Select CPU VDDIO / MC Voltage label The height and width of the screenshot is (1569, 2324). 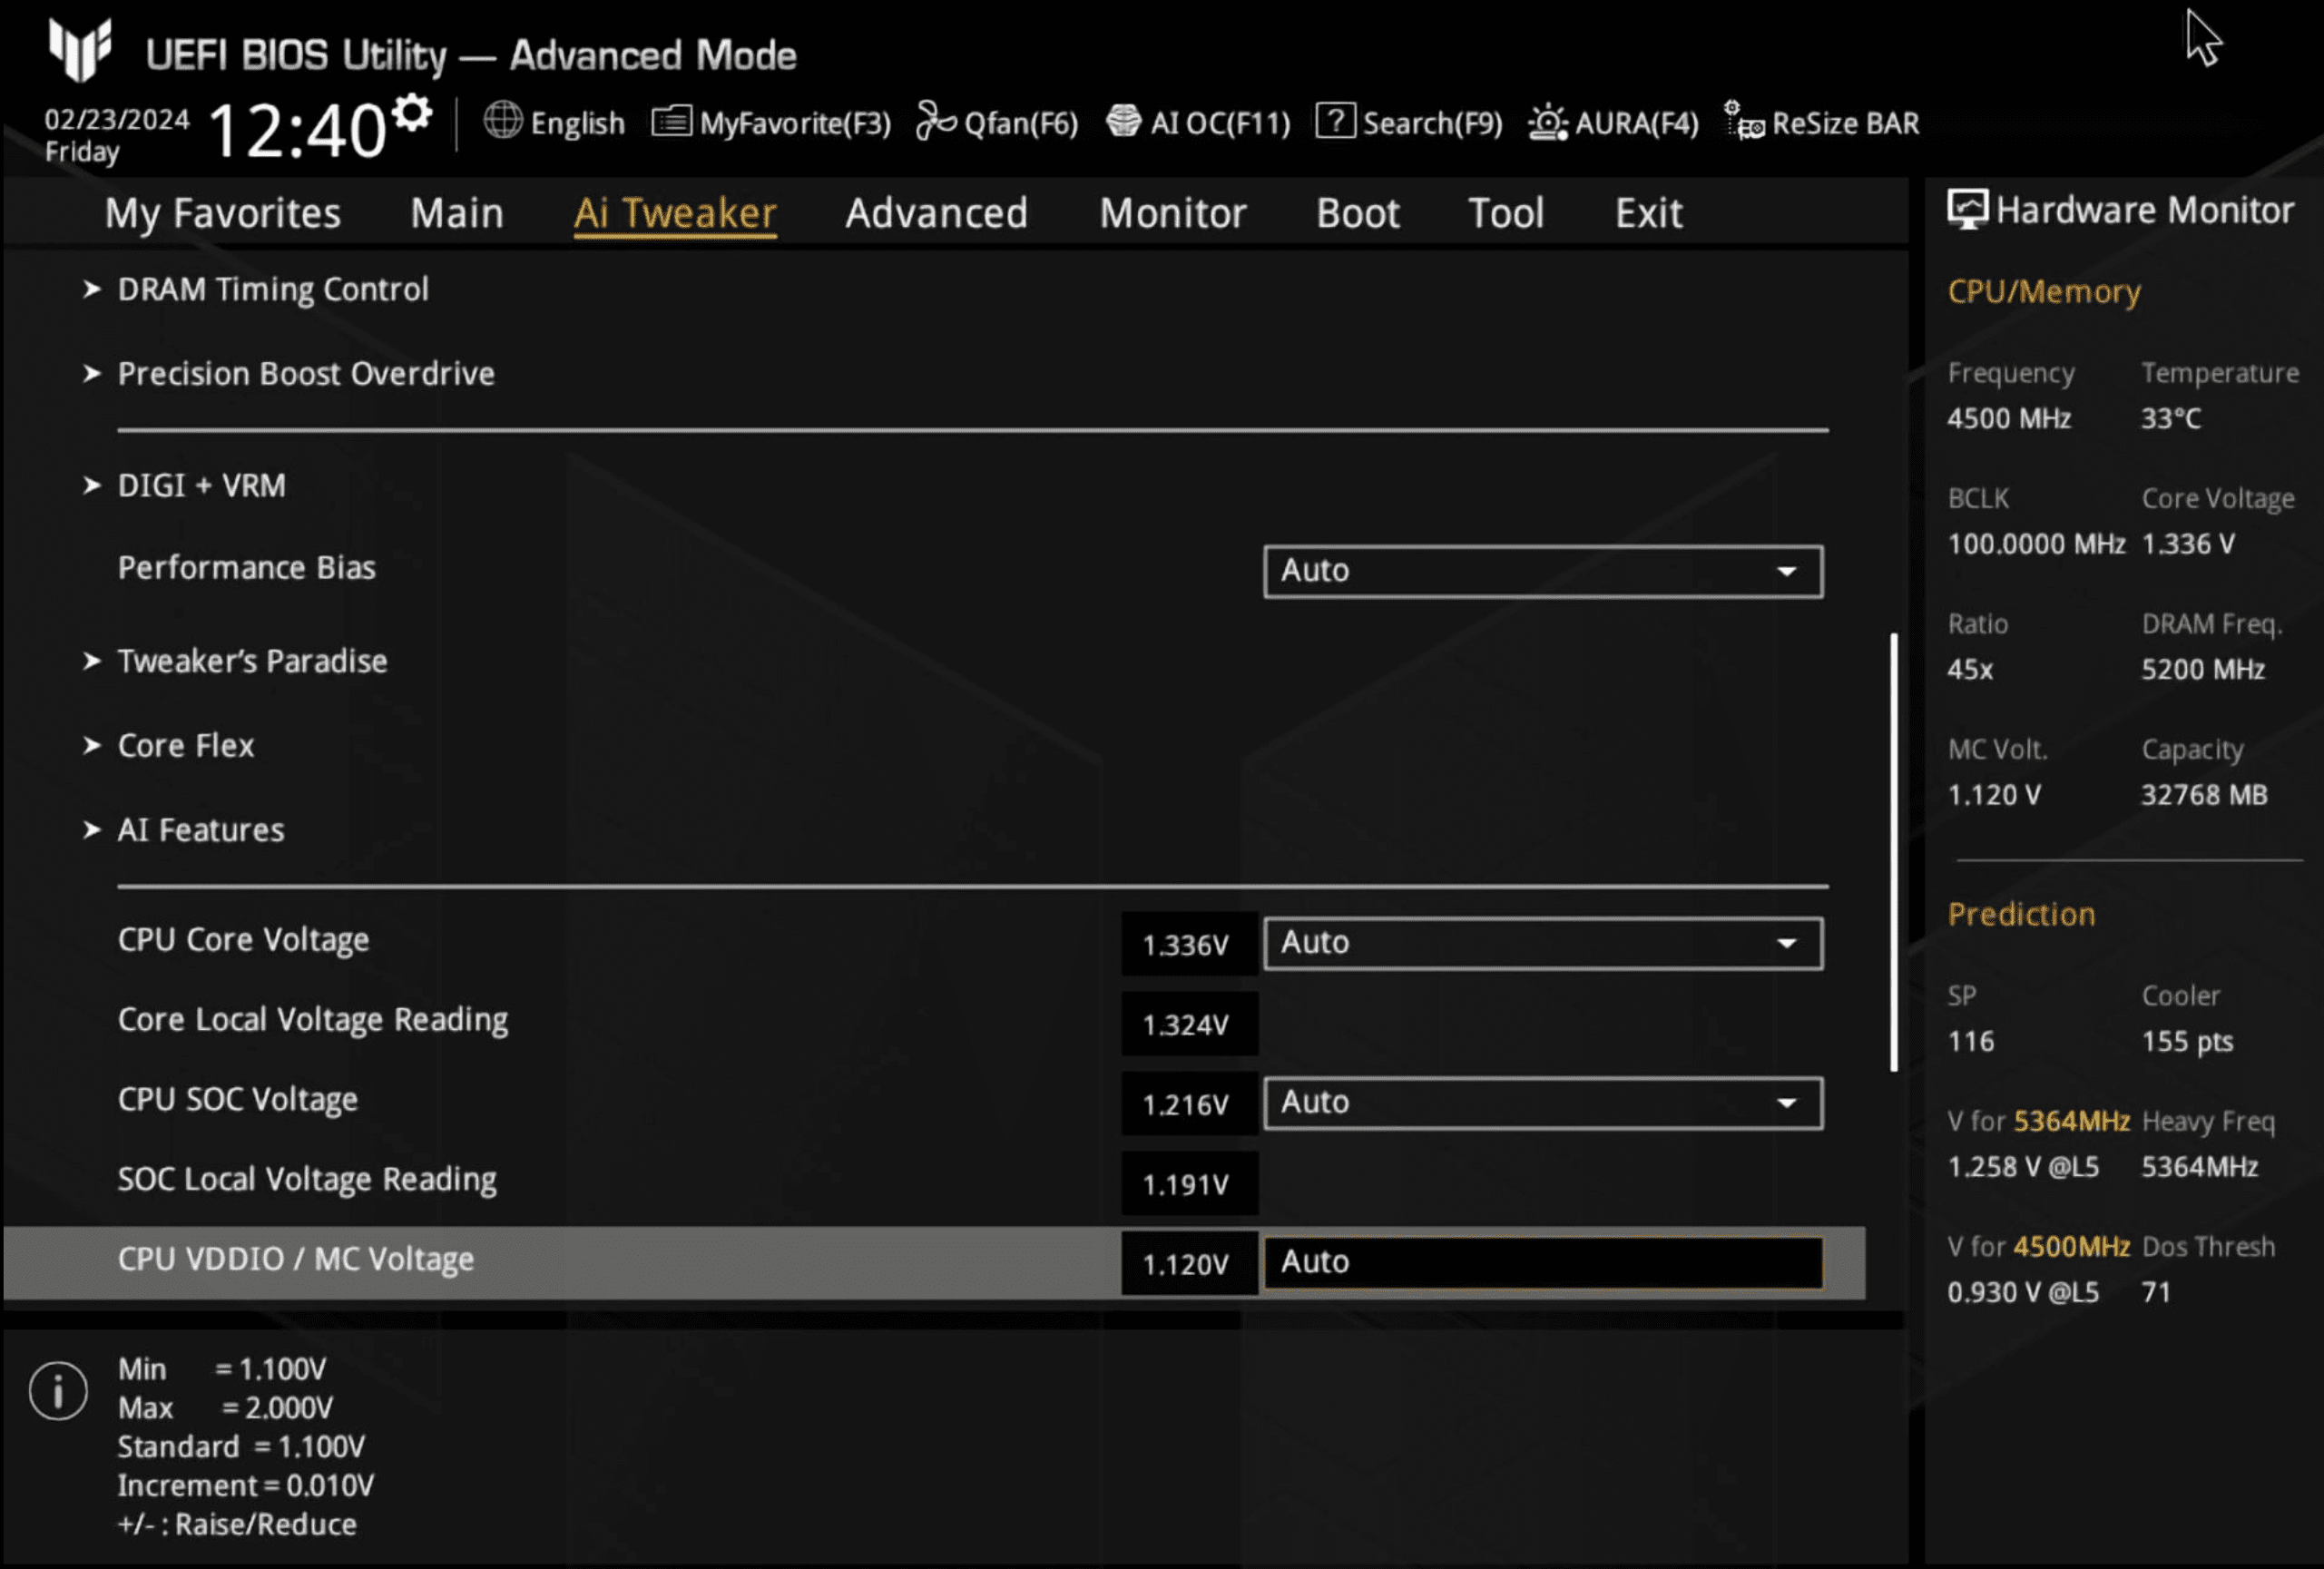point(296,1259)
